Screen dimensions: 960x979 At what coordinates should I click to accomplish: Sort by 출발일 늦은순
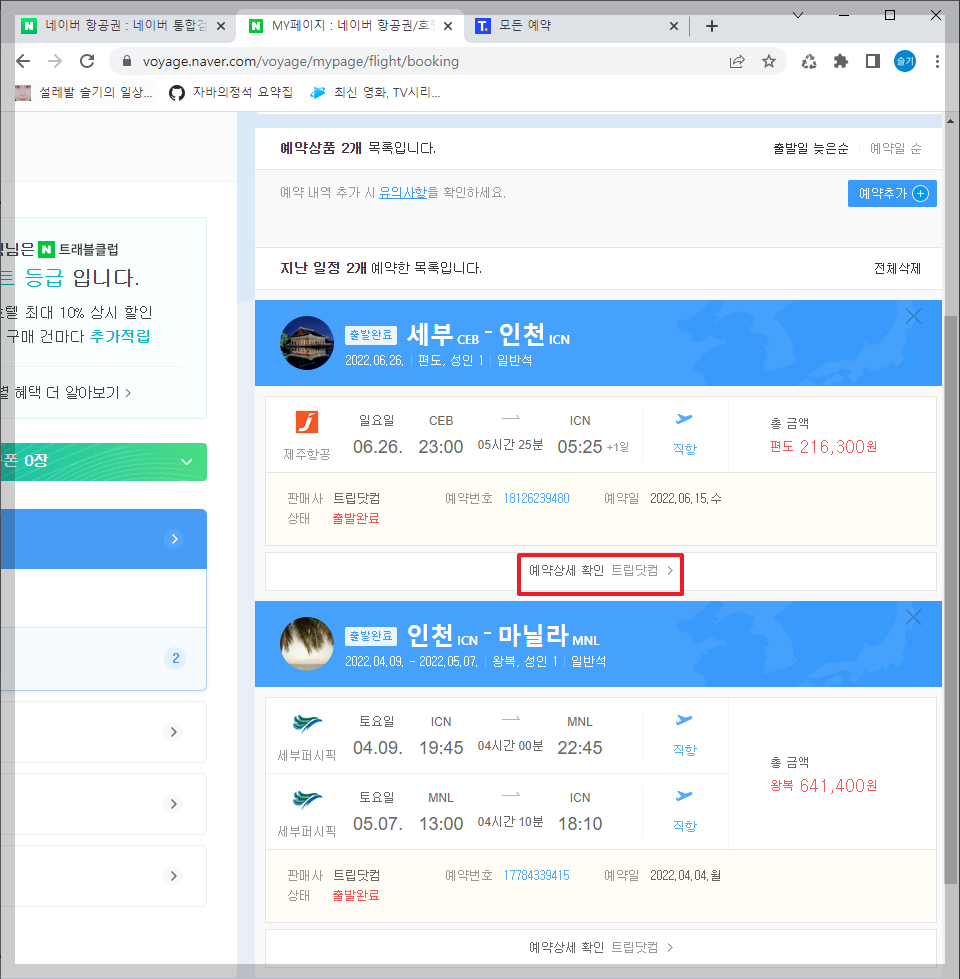(810, 149)
